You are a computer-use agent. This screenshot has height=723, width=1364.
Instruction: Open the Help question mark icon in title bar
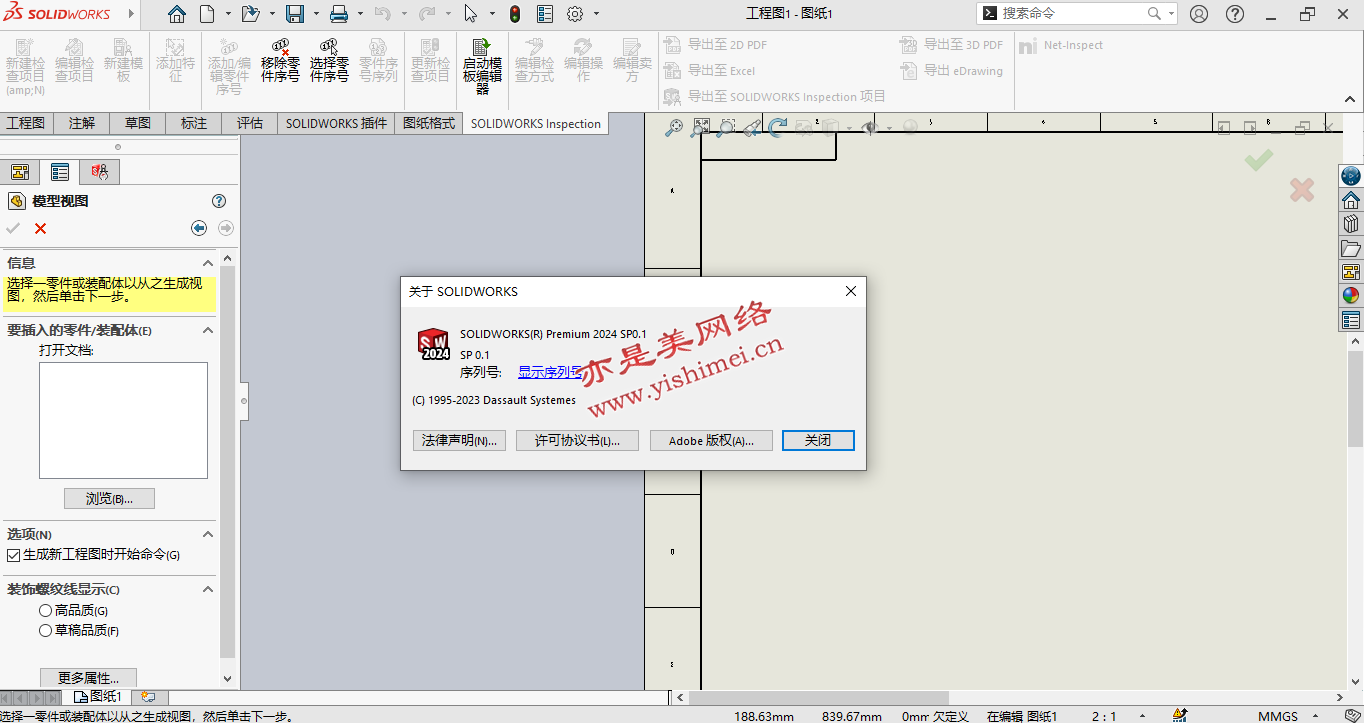click(x=1235, y=14)
